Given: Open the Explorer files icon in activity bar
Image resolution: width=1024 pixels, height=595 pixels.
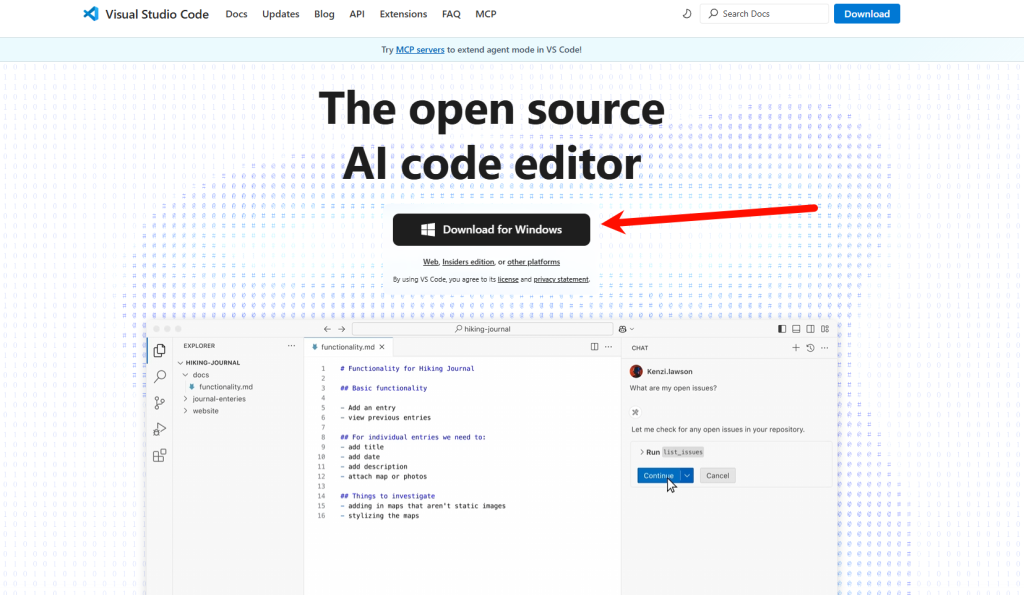Looking at the screenshot, I should [x=159, y=351].
